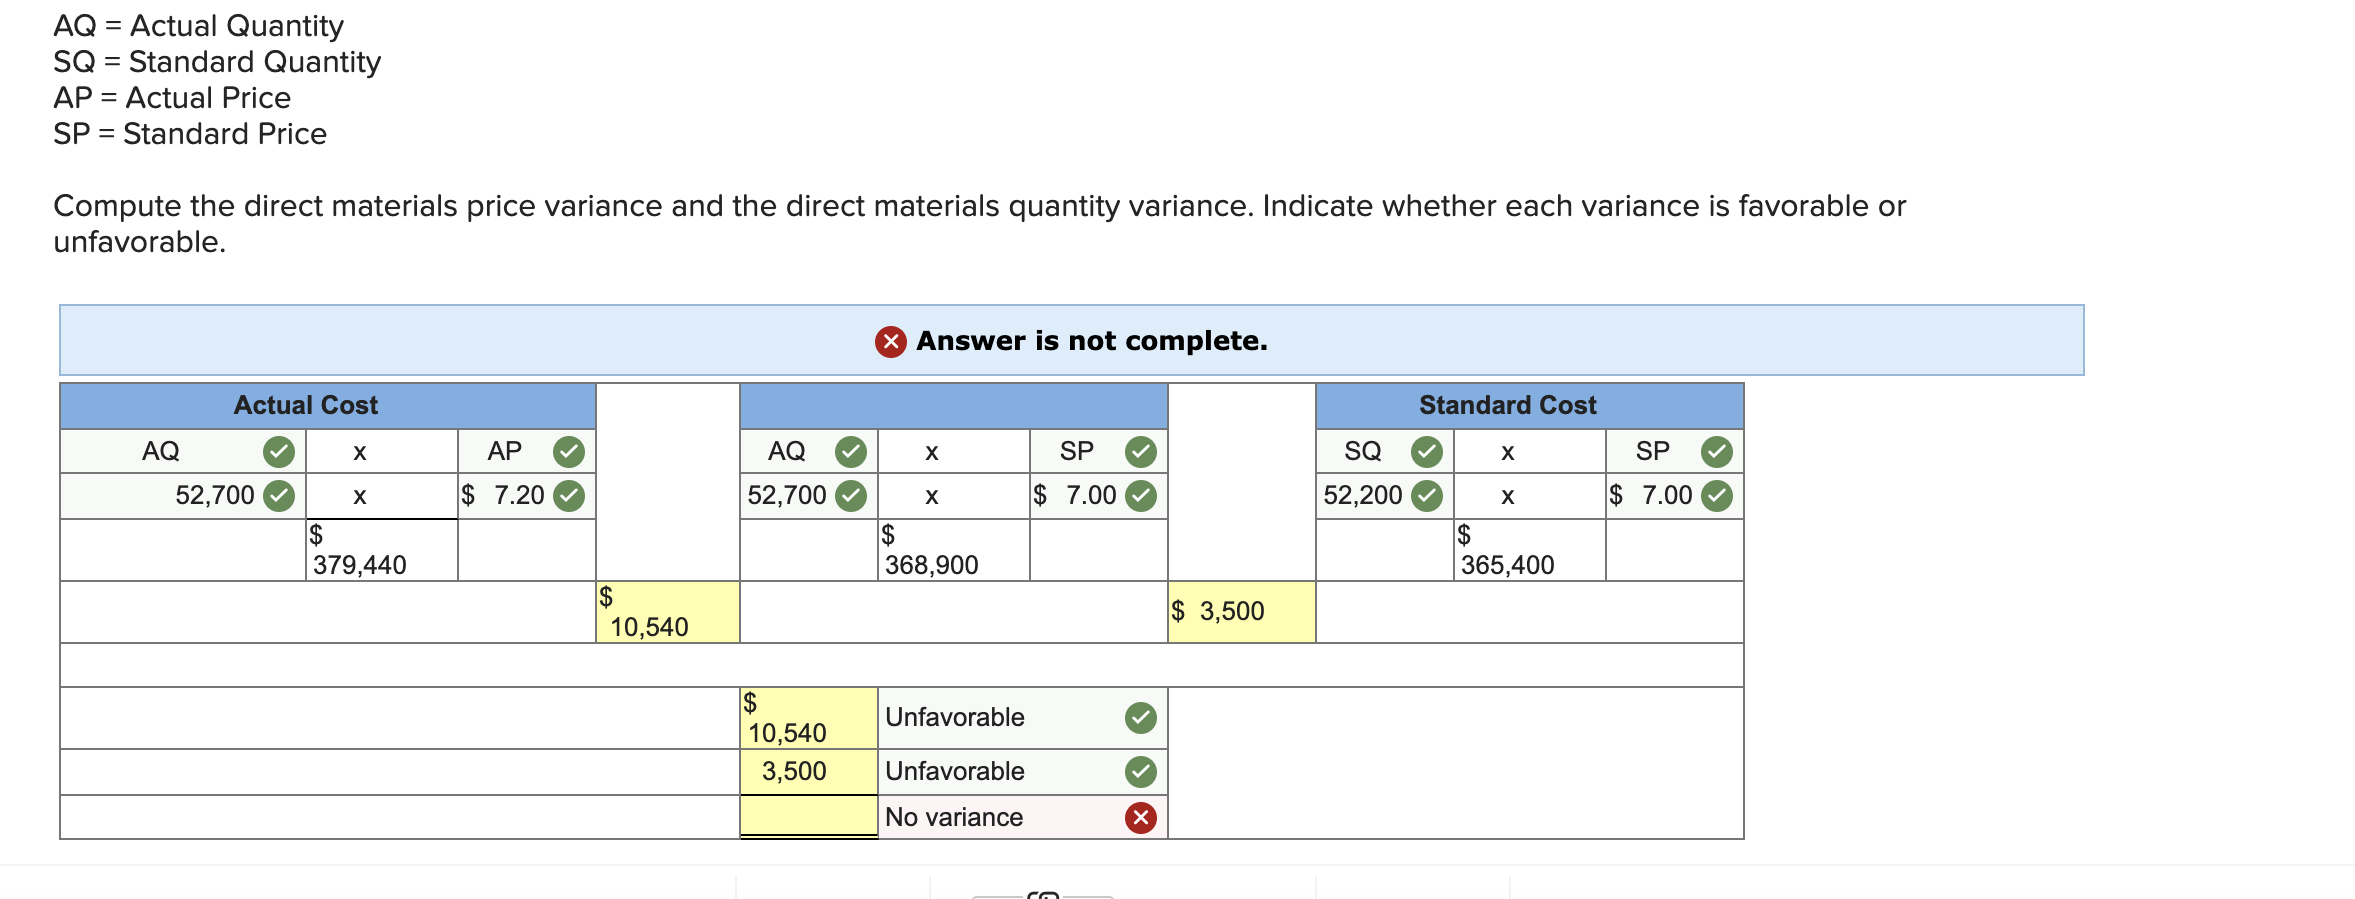Viewport: 2355px width, 899px height.
Task: Click the Actual Cost column header
Action: coord(328,405)
